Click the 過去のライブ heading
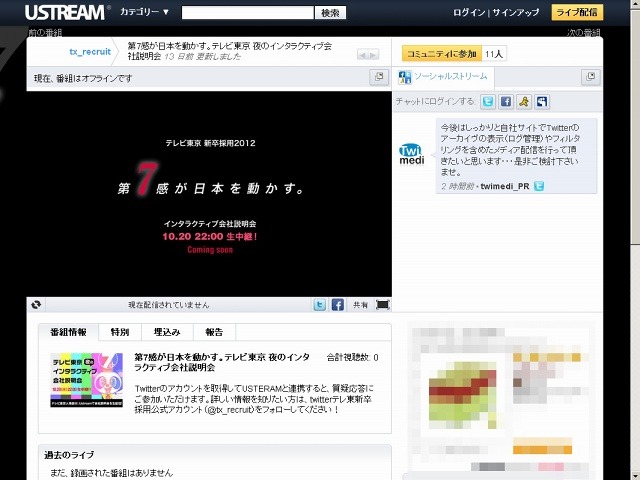Screen dimensions: 640x480 (x=69, y=455)
